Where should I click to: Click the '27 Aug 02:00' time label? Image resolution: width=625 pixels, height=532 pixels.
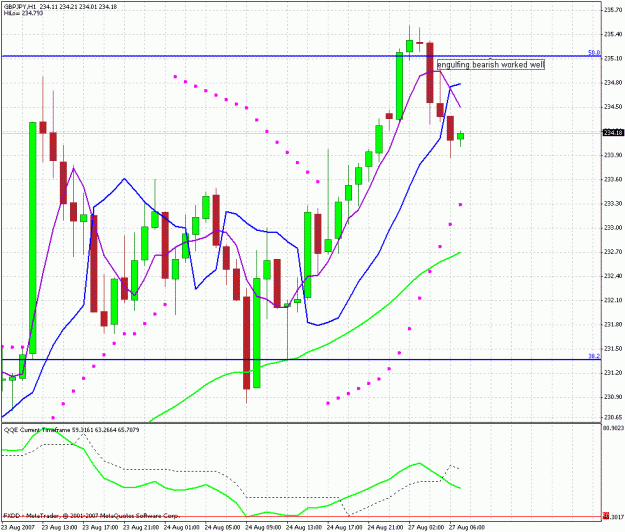(426, 528)
